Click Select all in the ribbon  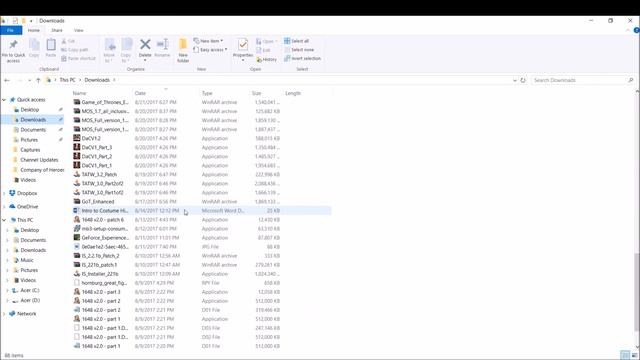pyautogui.click(x=296, y=41)
